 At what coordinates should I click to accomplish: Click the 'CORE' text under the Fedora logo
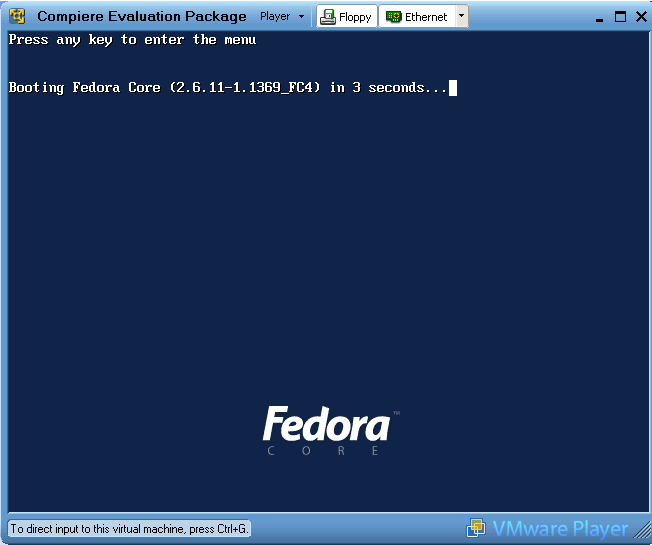pos(324,451)
